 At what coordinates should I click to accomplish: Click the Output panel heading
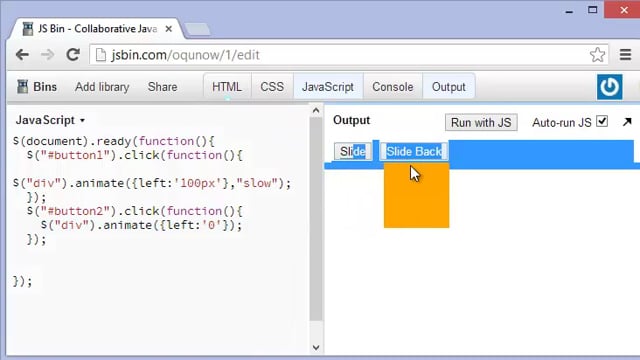351,120
